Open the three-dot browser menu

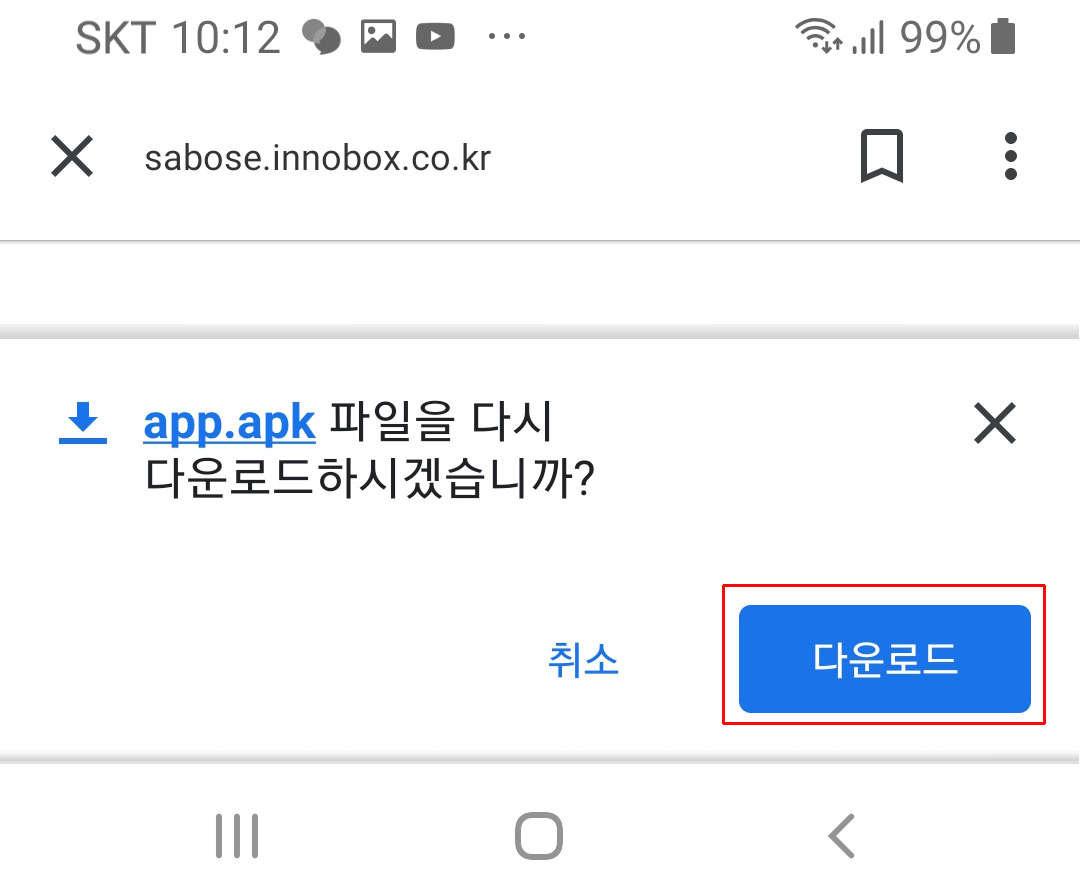[x=1010, y=156]
